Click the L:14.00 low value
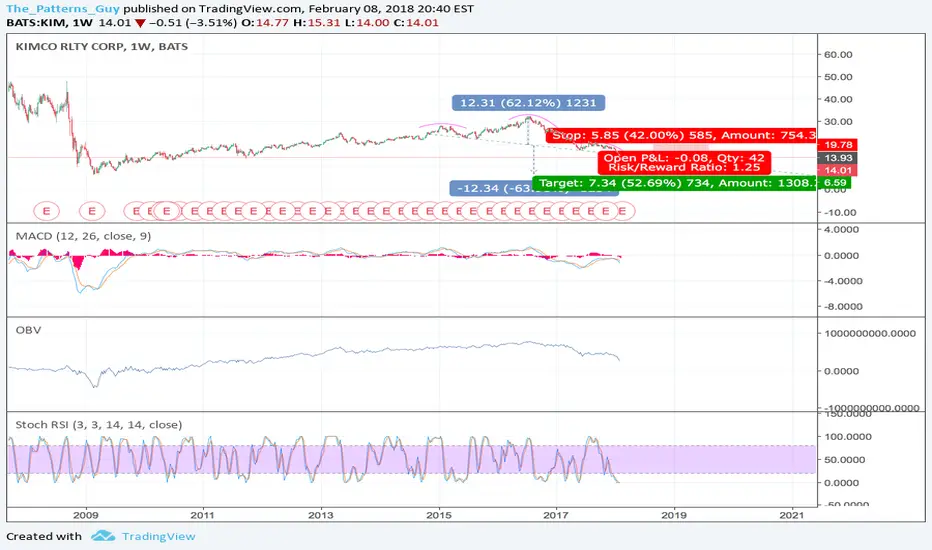 [x=367, y=23]
